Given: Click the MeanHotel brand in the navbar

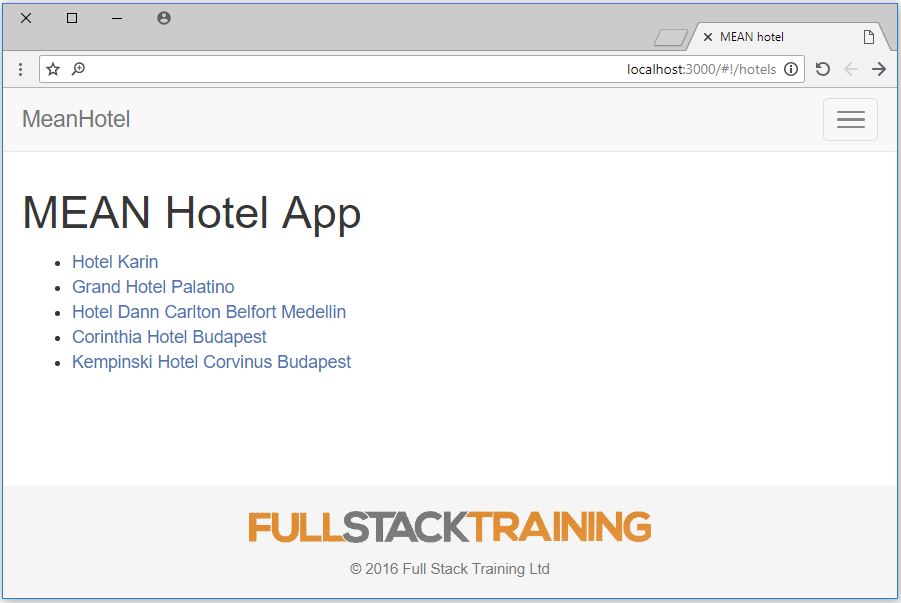Looking at the screenshot, I should tap(75, 119).
